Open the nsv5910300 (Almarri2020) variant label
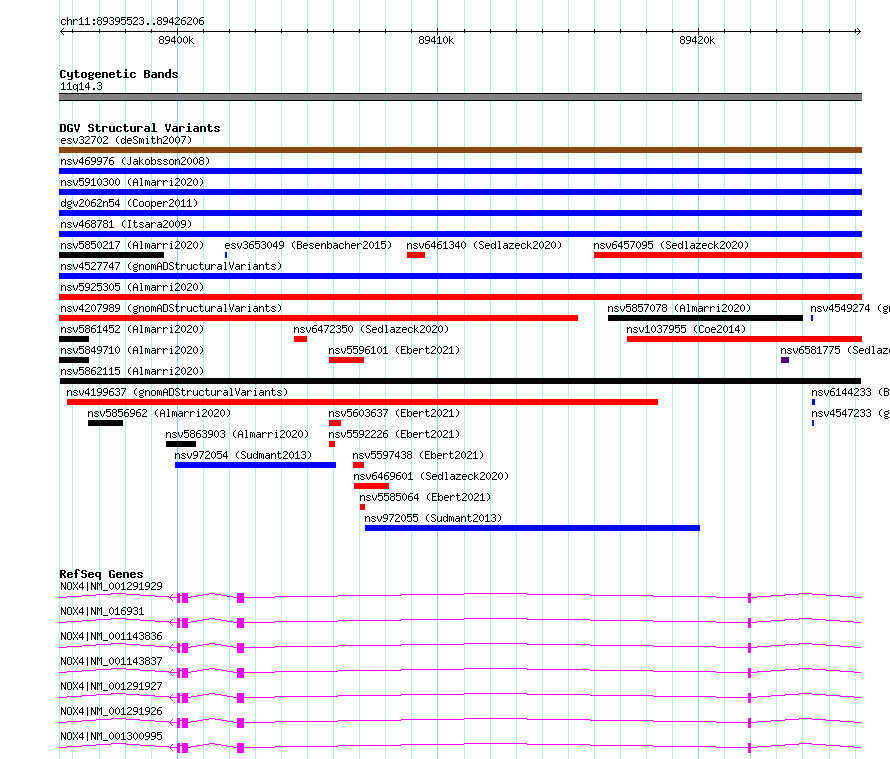The image size is (890, 759). pos(132,182)
